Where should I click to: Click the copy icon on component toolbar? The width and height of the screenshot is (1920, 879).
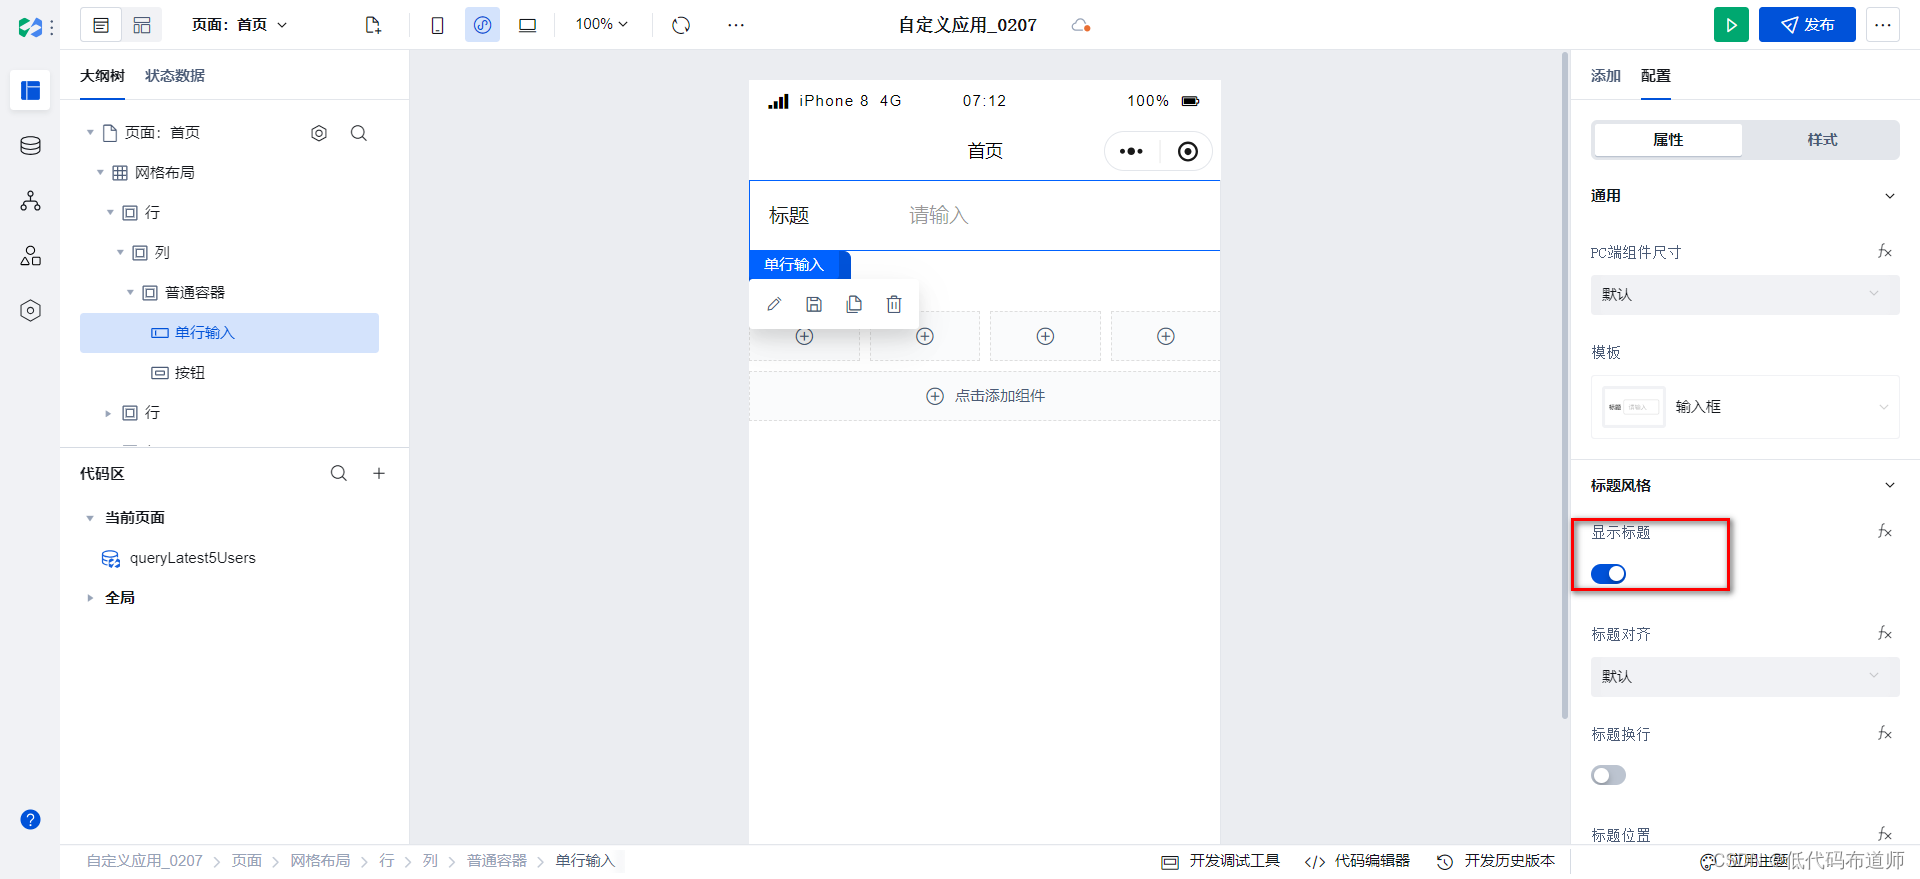(x=854, y=304)
